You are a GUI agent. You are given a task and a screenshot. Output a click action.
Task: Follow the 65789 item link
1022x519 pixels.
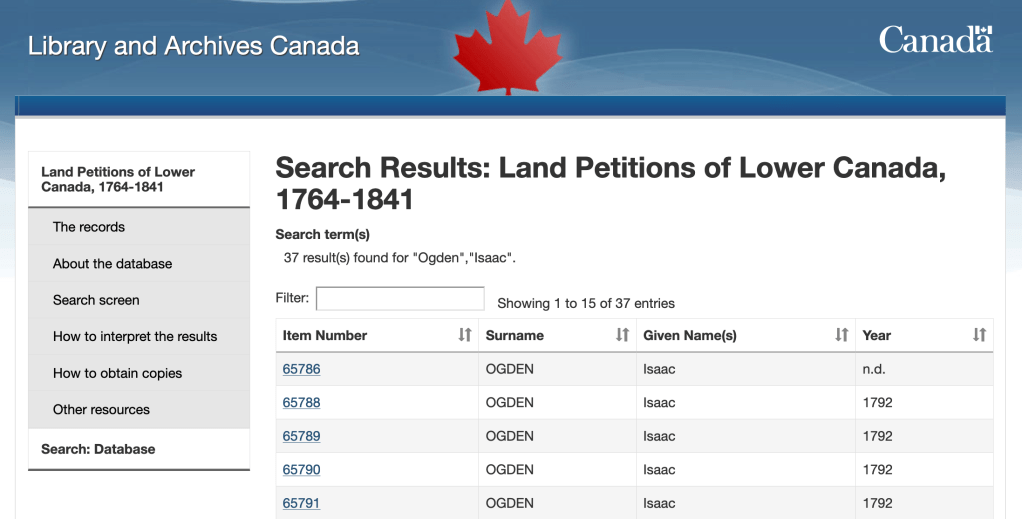pos(301,436)
